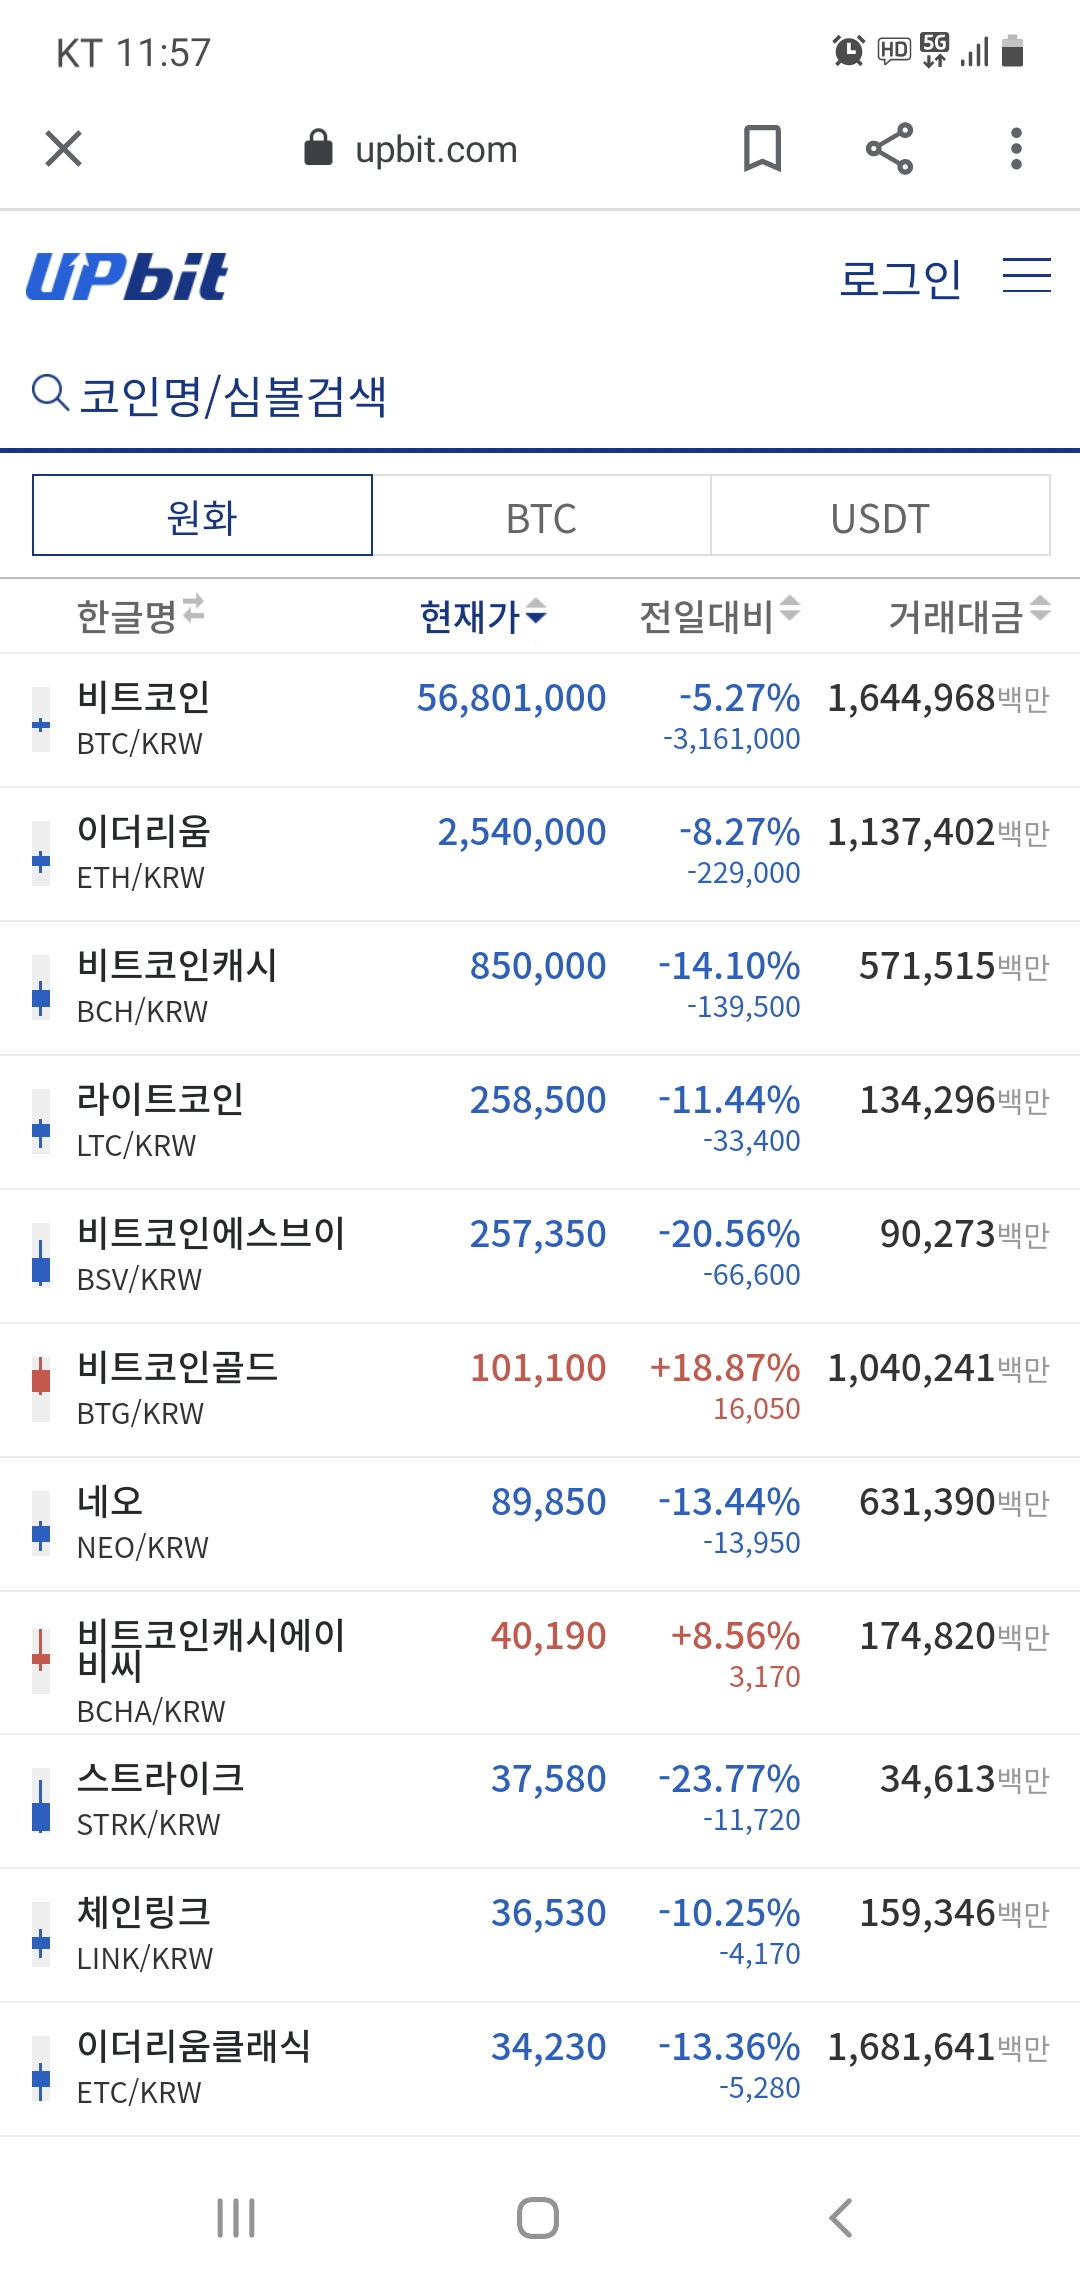
Task: Switch to the USDT market tab
Action: (x=880, y=517)
